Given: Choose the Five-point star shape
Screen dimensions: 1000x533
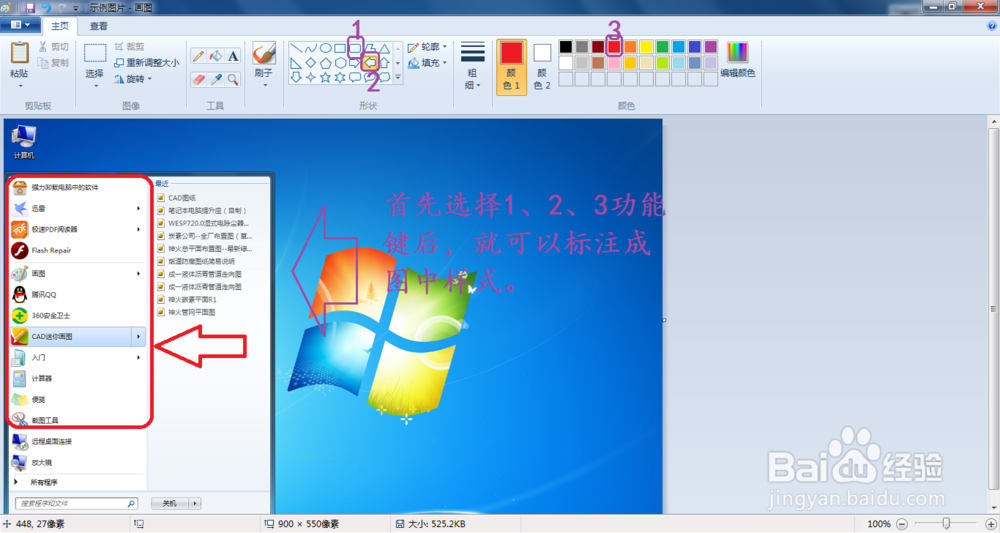Looking at the screenshot, I should coord(325,77).
